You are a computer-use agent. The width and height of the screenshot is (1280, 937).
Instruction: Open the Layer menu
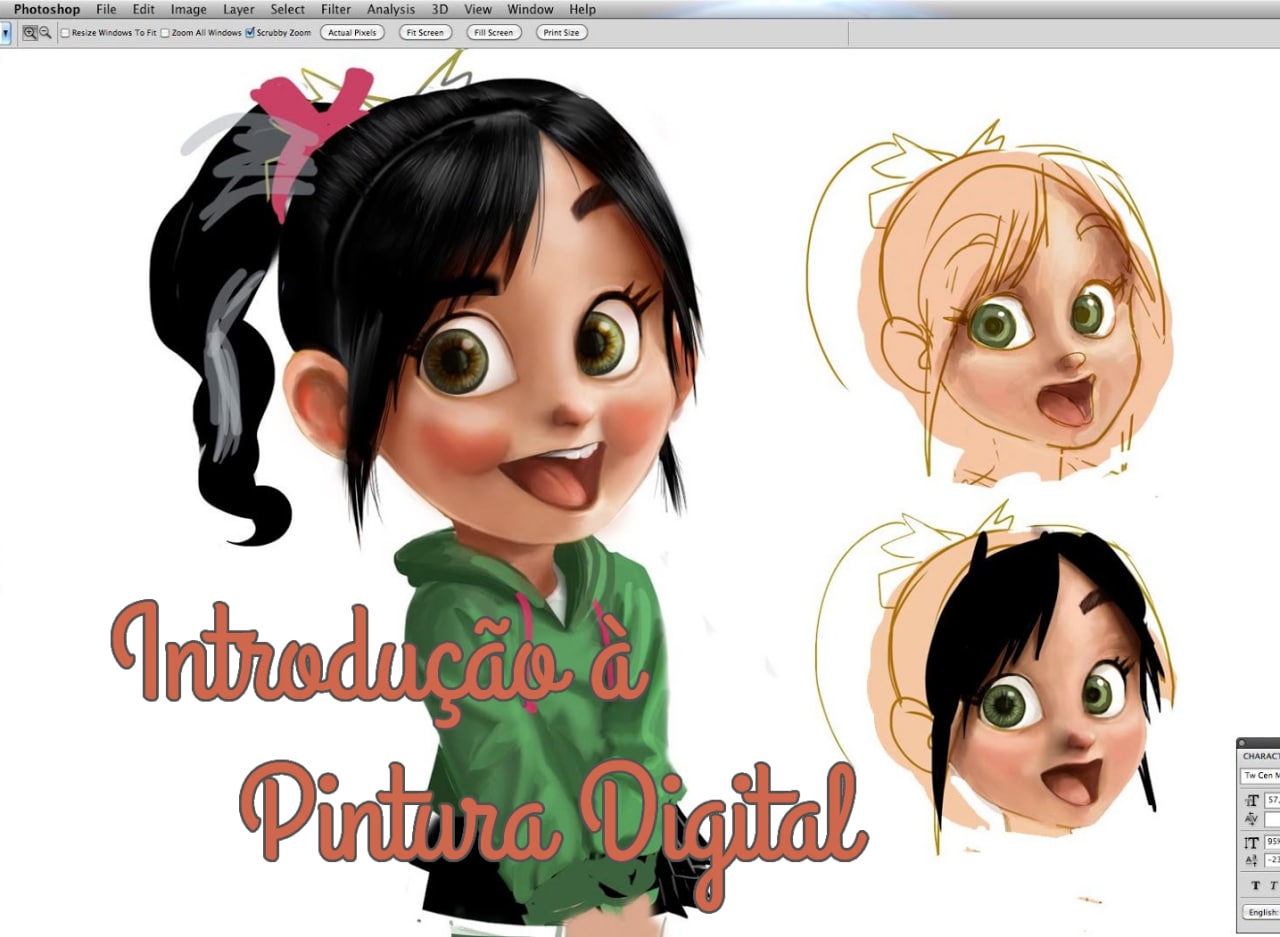click(x=239, y=9)
